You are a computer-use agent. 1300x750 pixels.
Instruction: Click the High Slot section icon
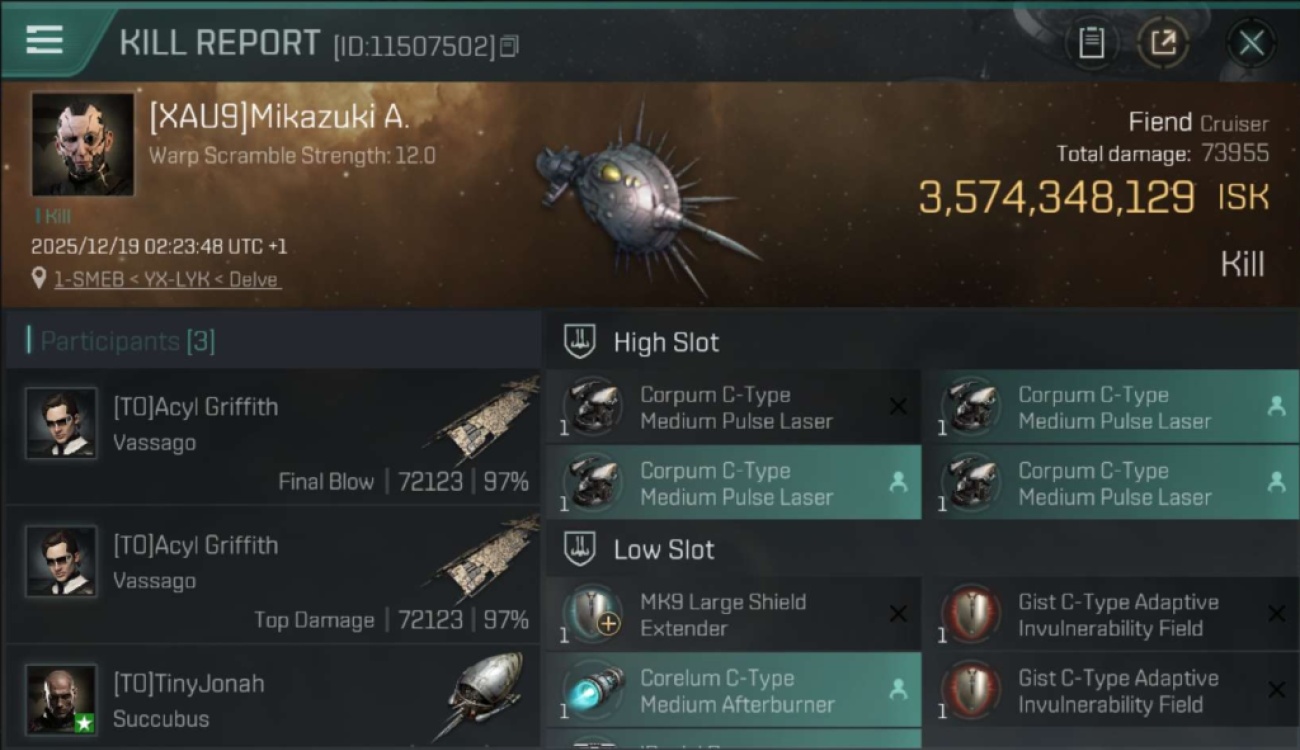[581, 342]
